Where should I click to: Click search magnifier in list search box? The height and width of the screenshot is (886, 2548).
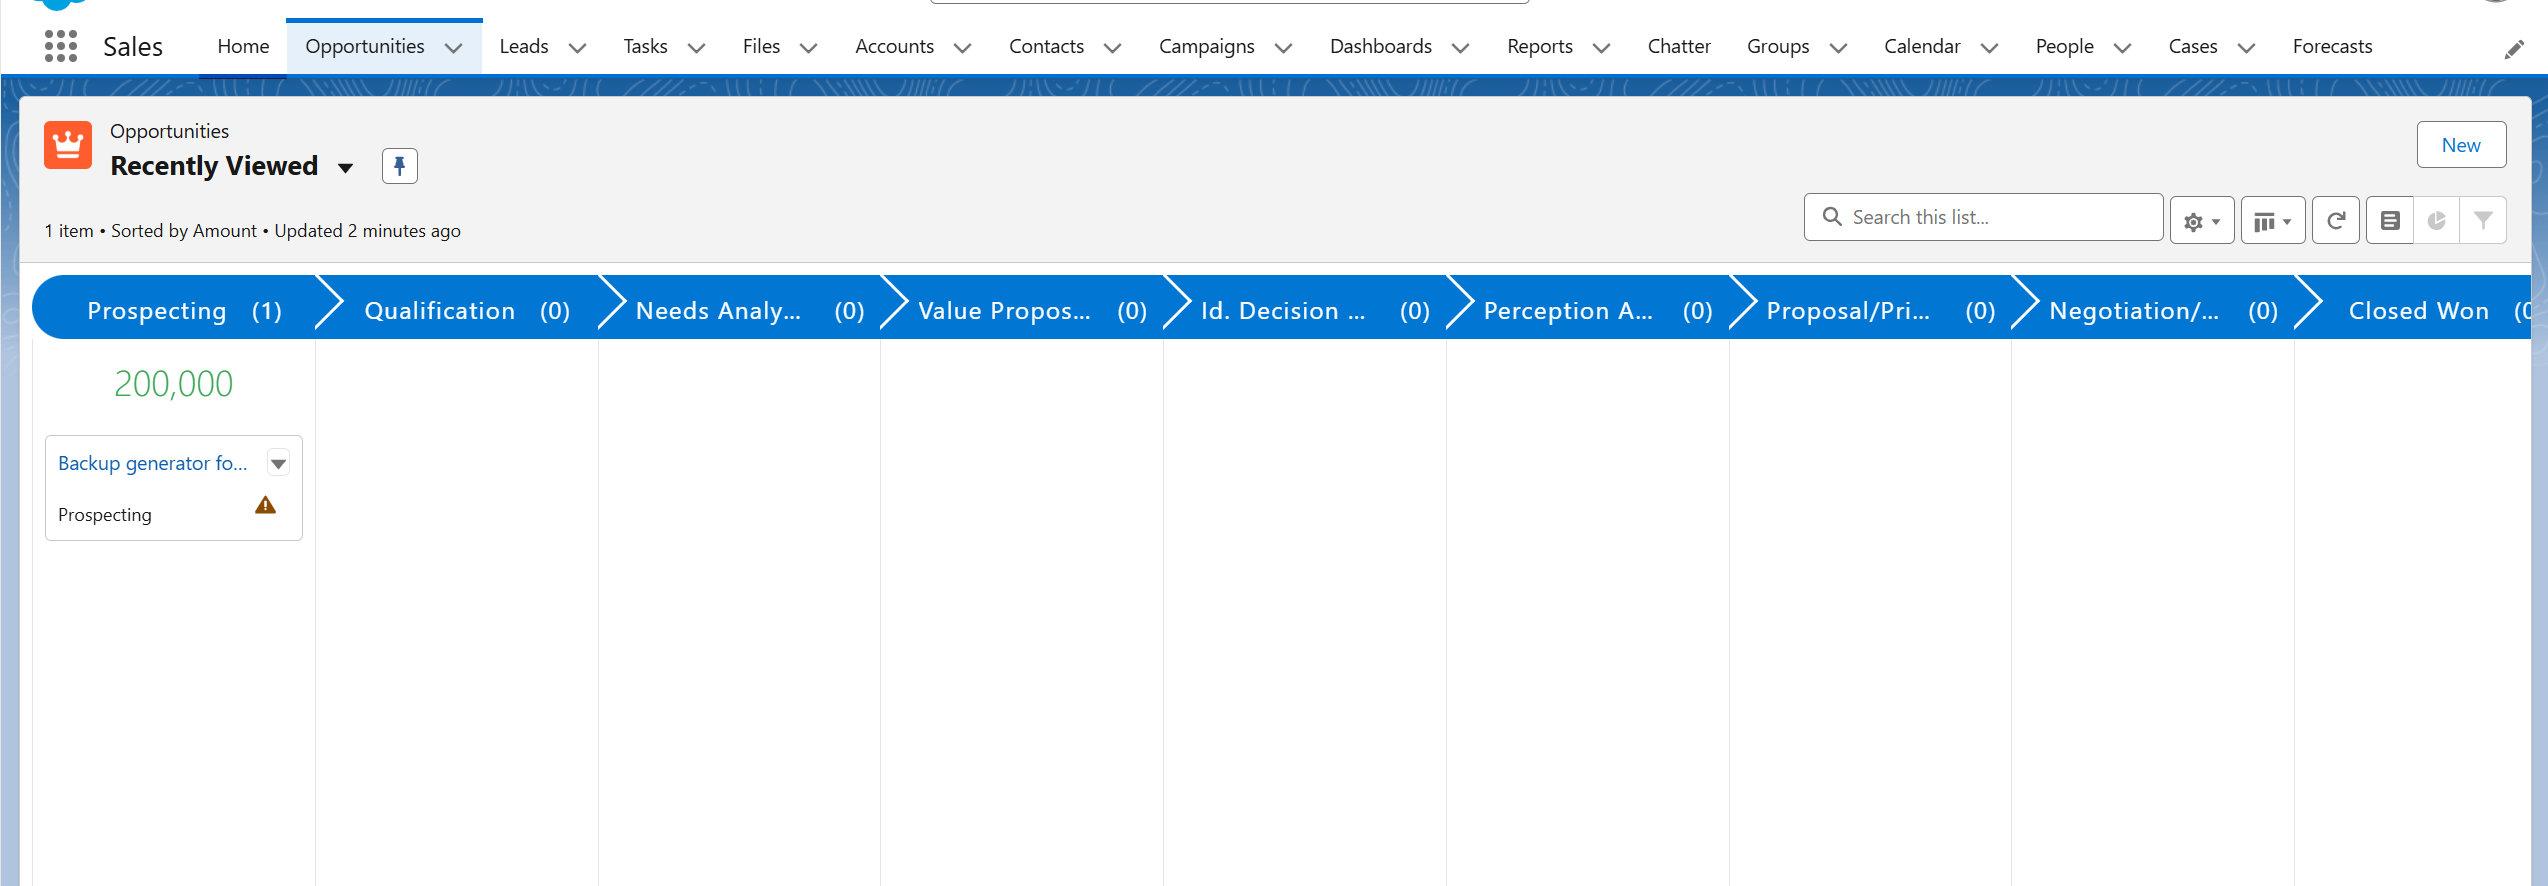1832,217
